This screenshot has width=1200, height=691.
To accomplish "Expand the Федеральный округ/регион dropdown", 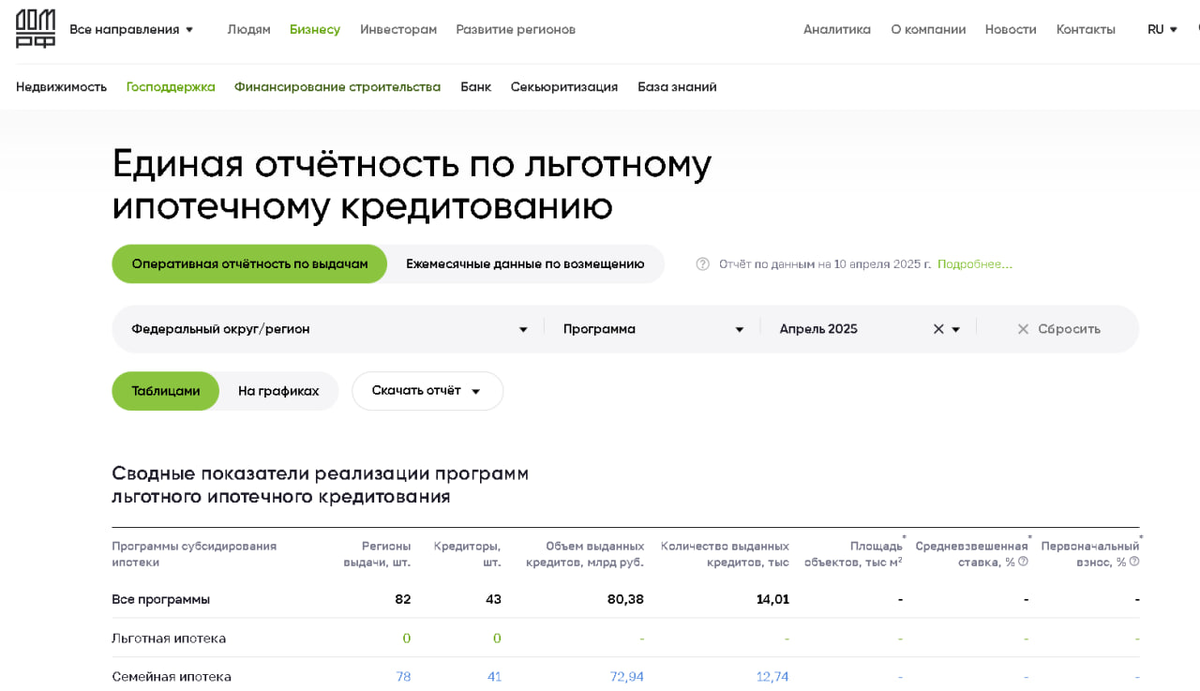I will (329, 329).
